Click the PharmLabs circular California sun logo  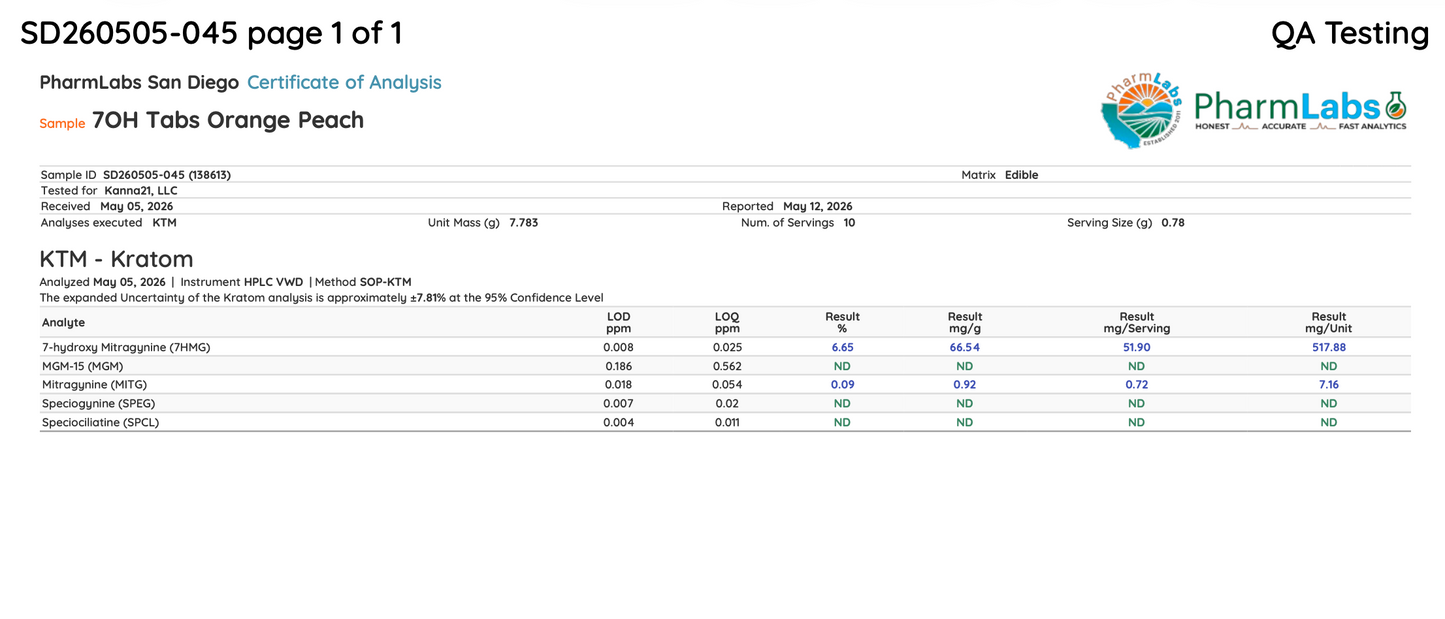[x=1142, y=109]
